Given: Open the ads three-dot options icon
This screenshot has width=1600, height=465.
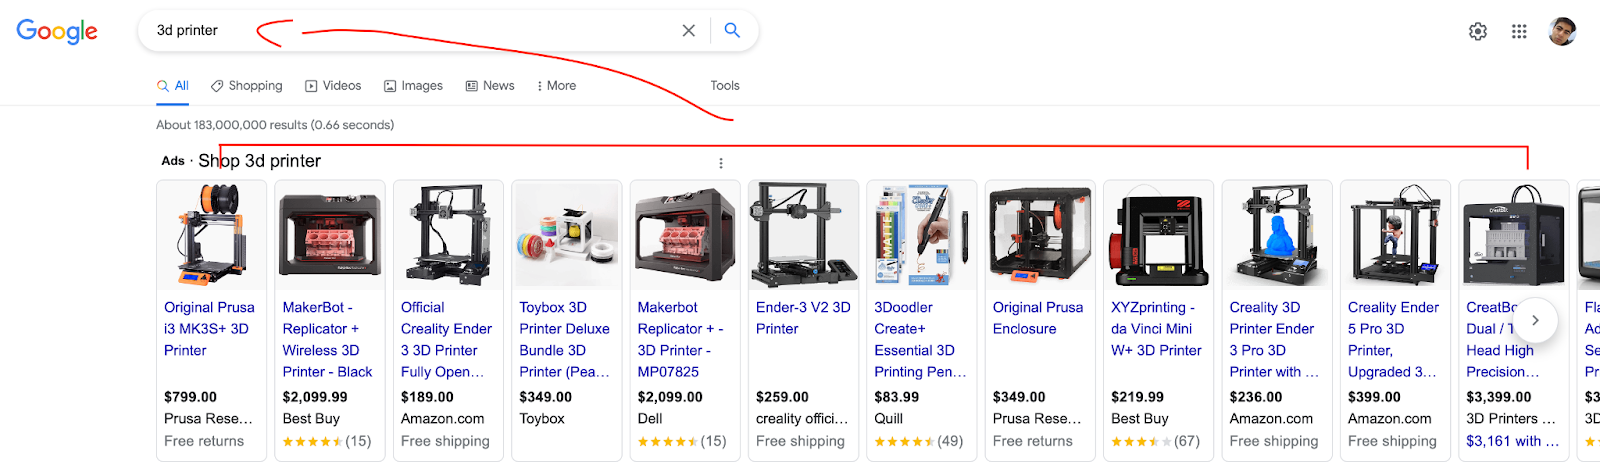Looking at the screenshot, I should coord(720,163).
